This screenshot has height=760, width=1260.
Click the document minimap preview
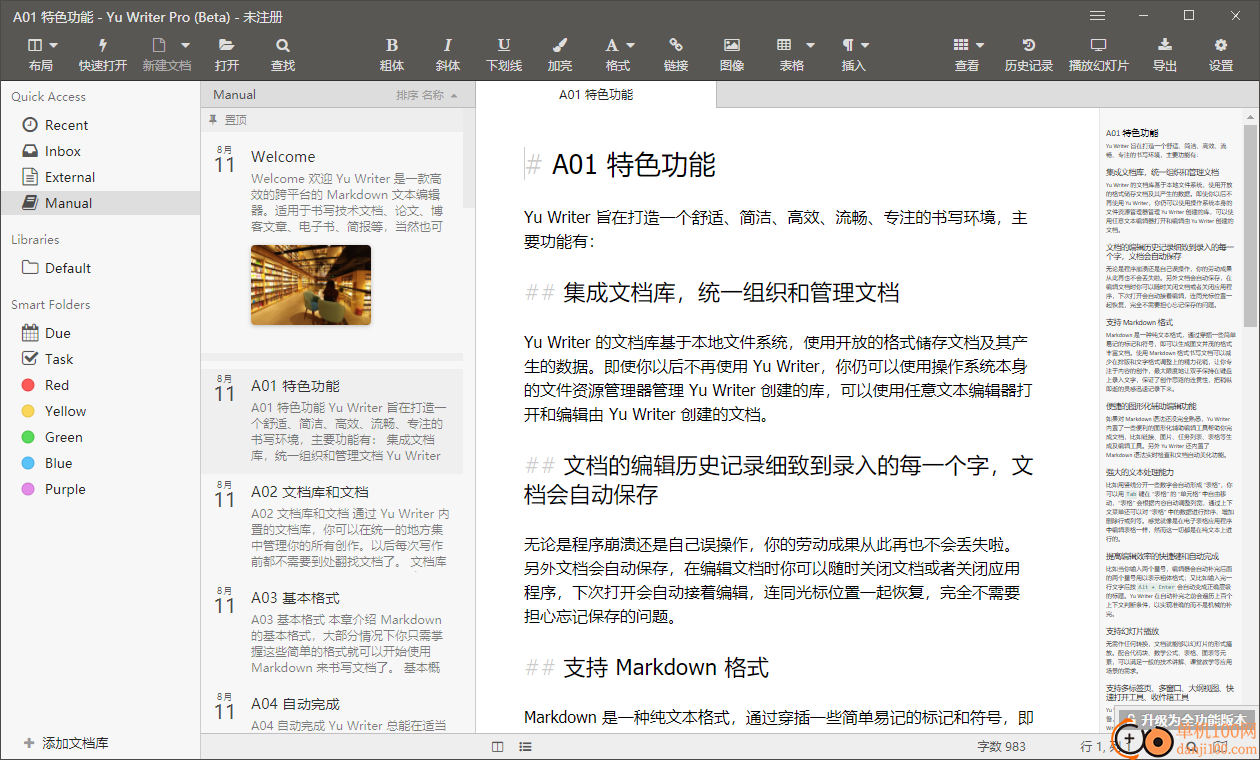1170,420
